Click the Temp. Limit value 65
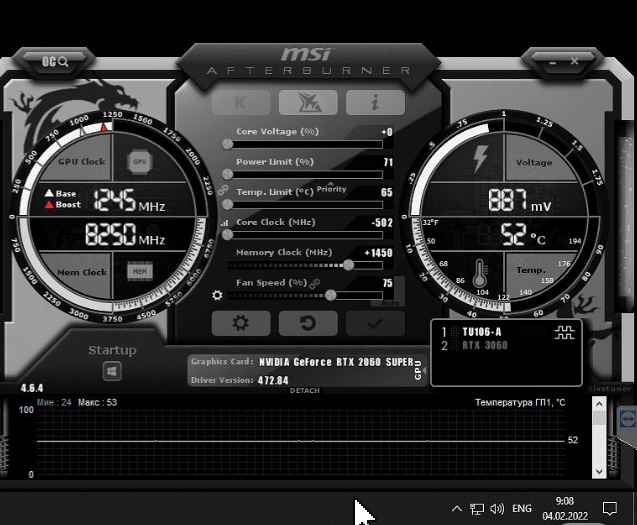The width and height of the screenshot is (637, 525). pyautogui.click(x=387, y=192)
